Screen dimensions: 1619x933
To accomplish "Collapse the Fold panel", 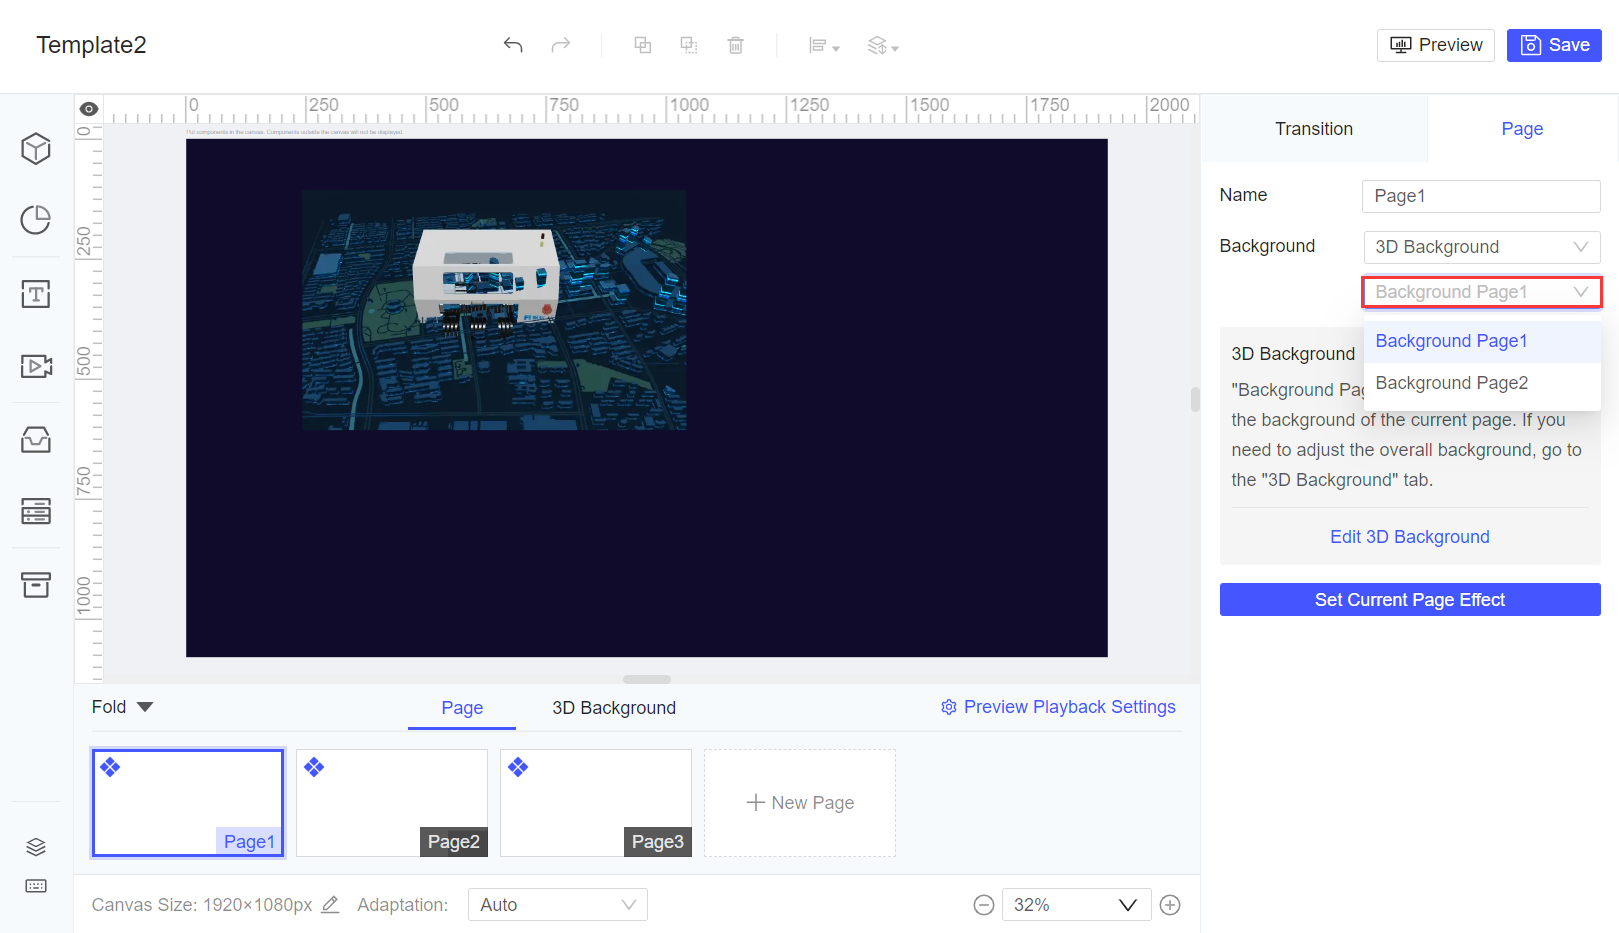I will [121, 707].
